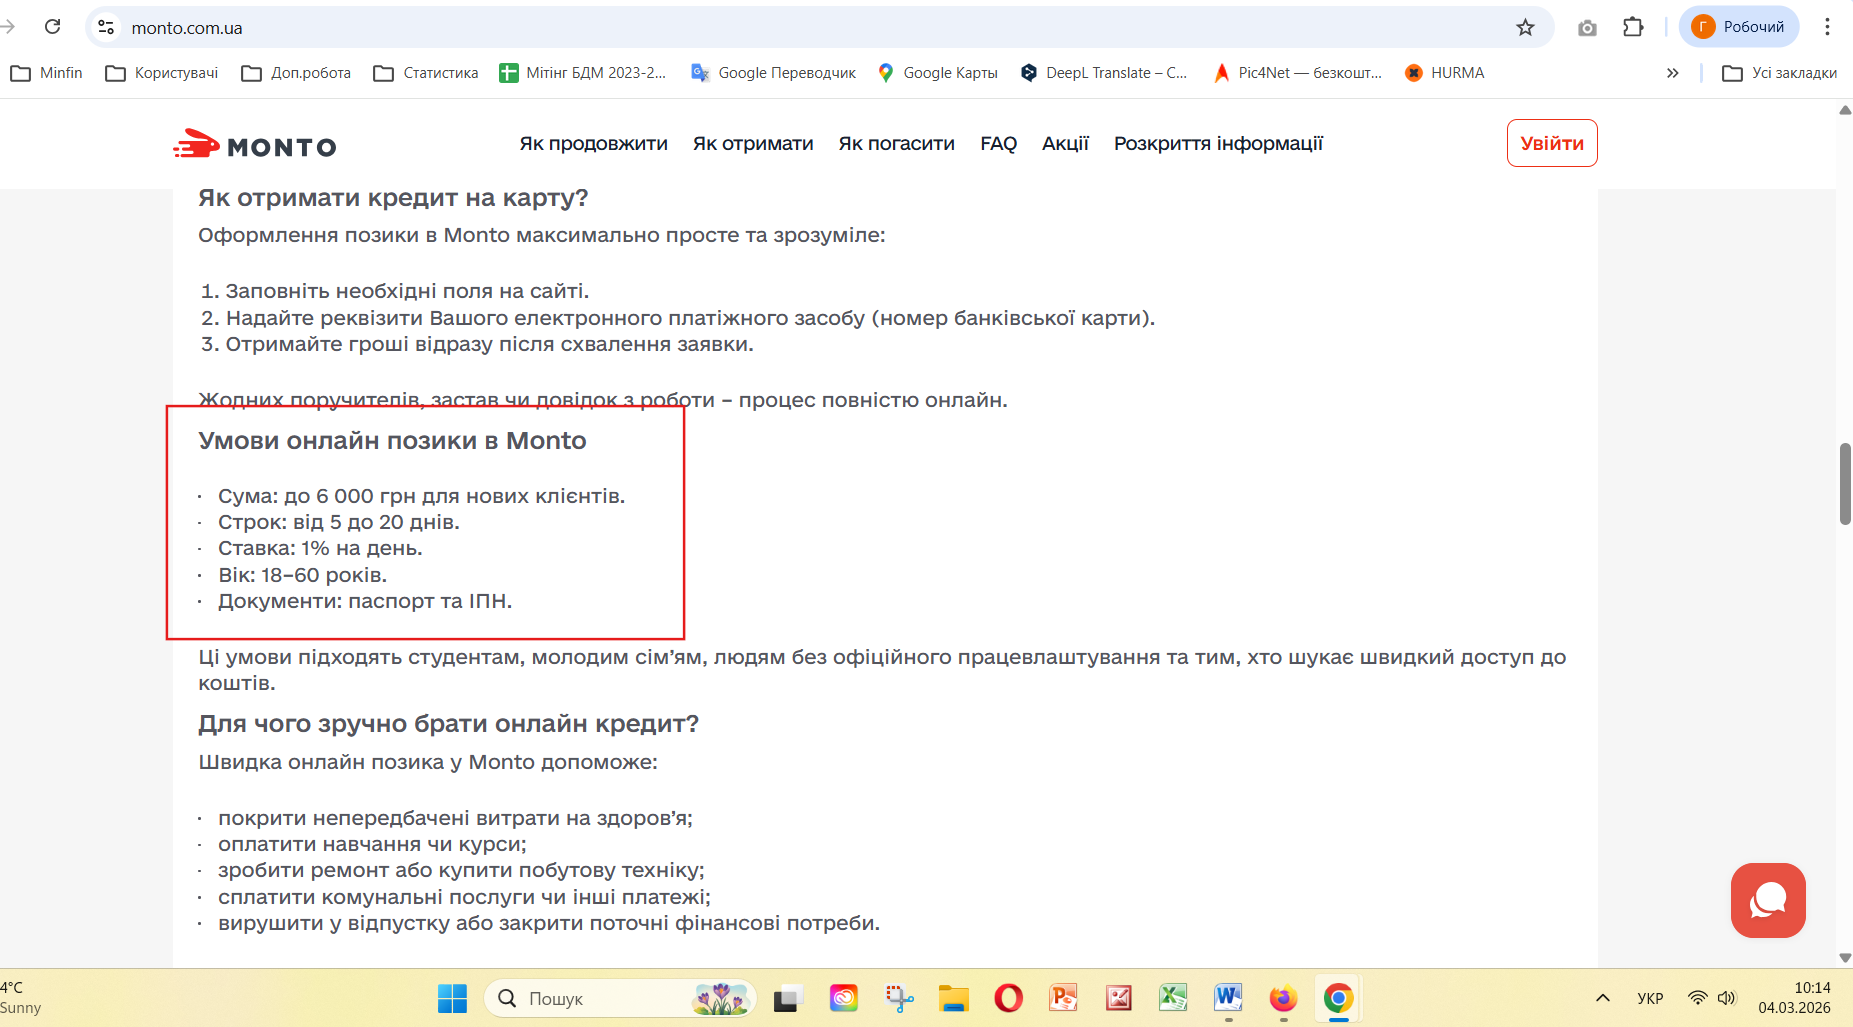Viewport: 1853px width, 1027px height.
Task: Click the scrollbar down arrow
Action: click(1845, 958)
